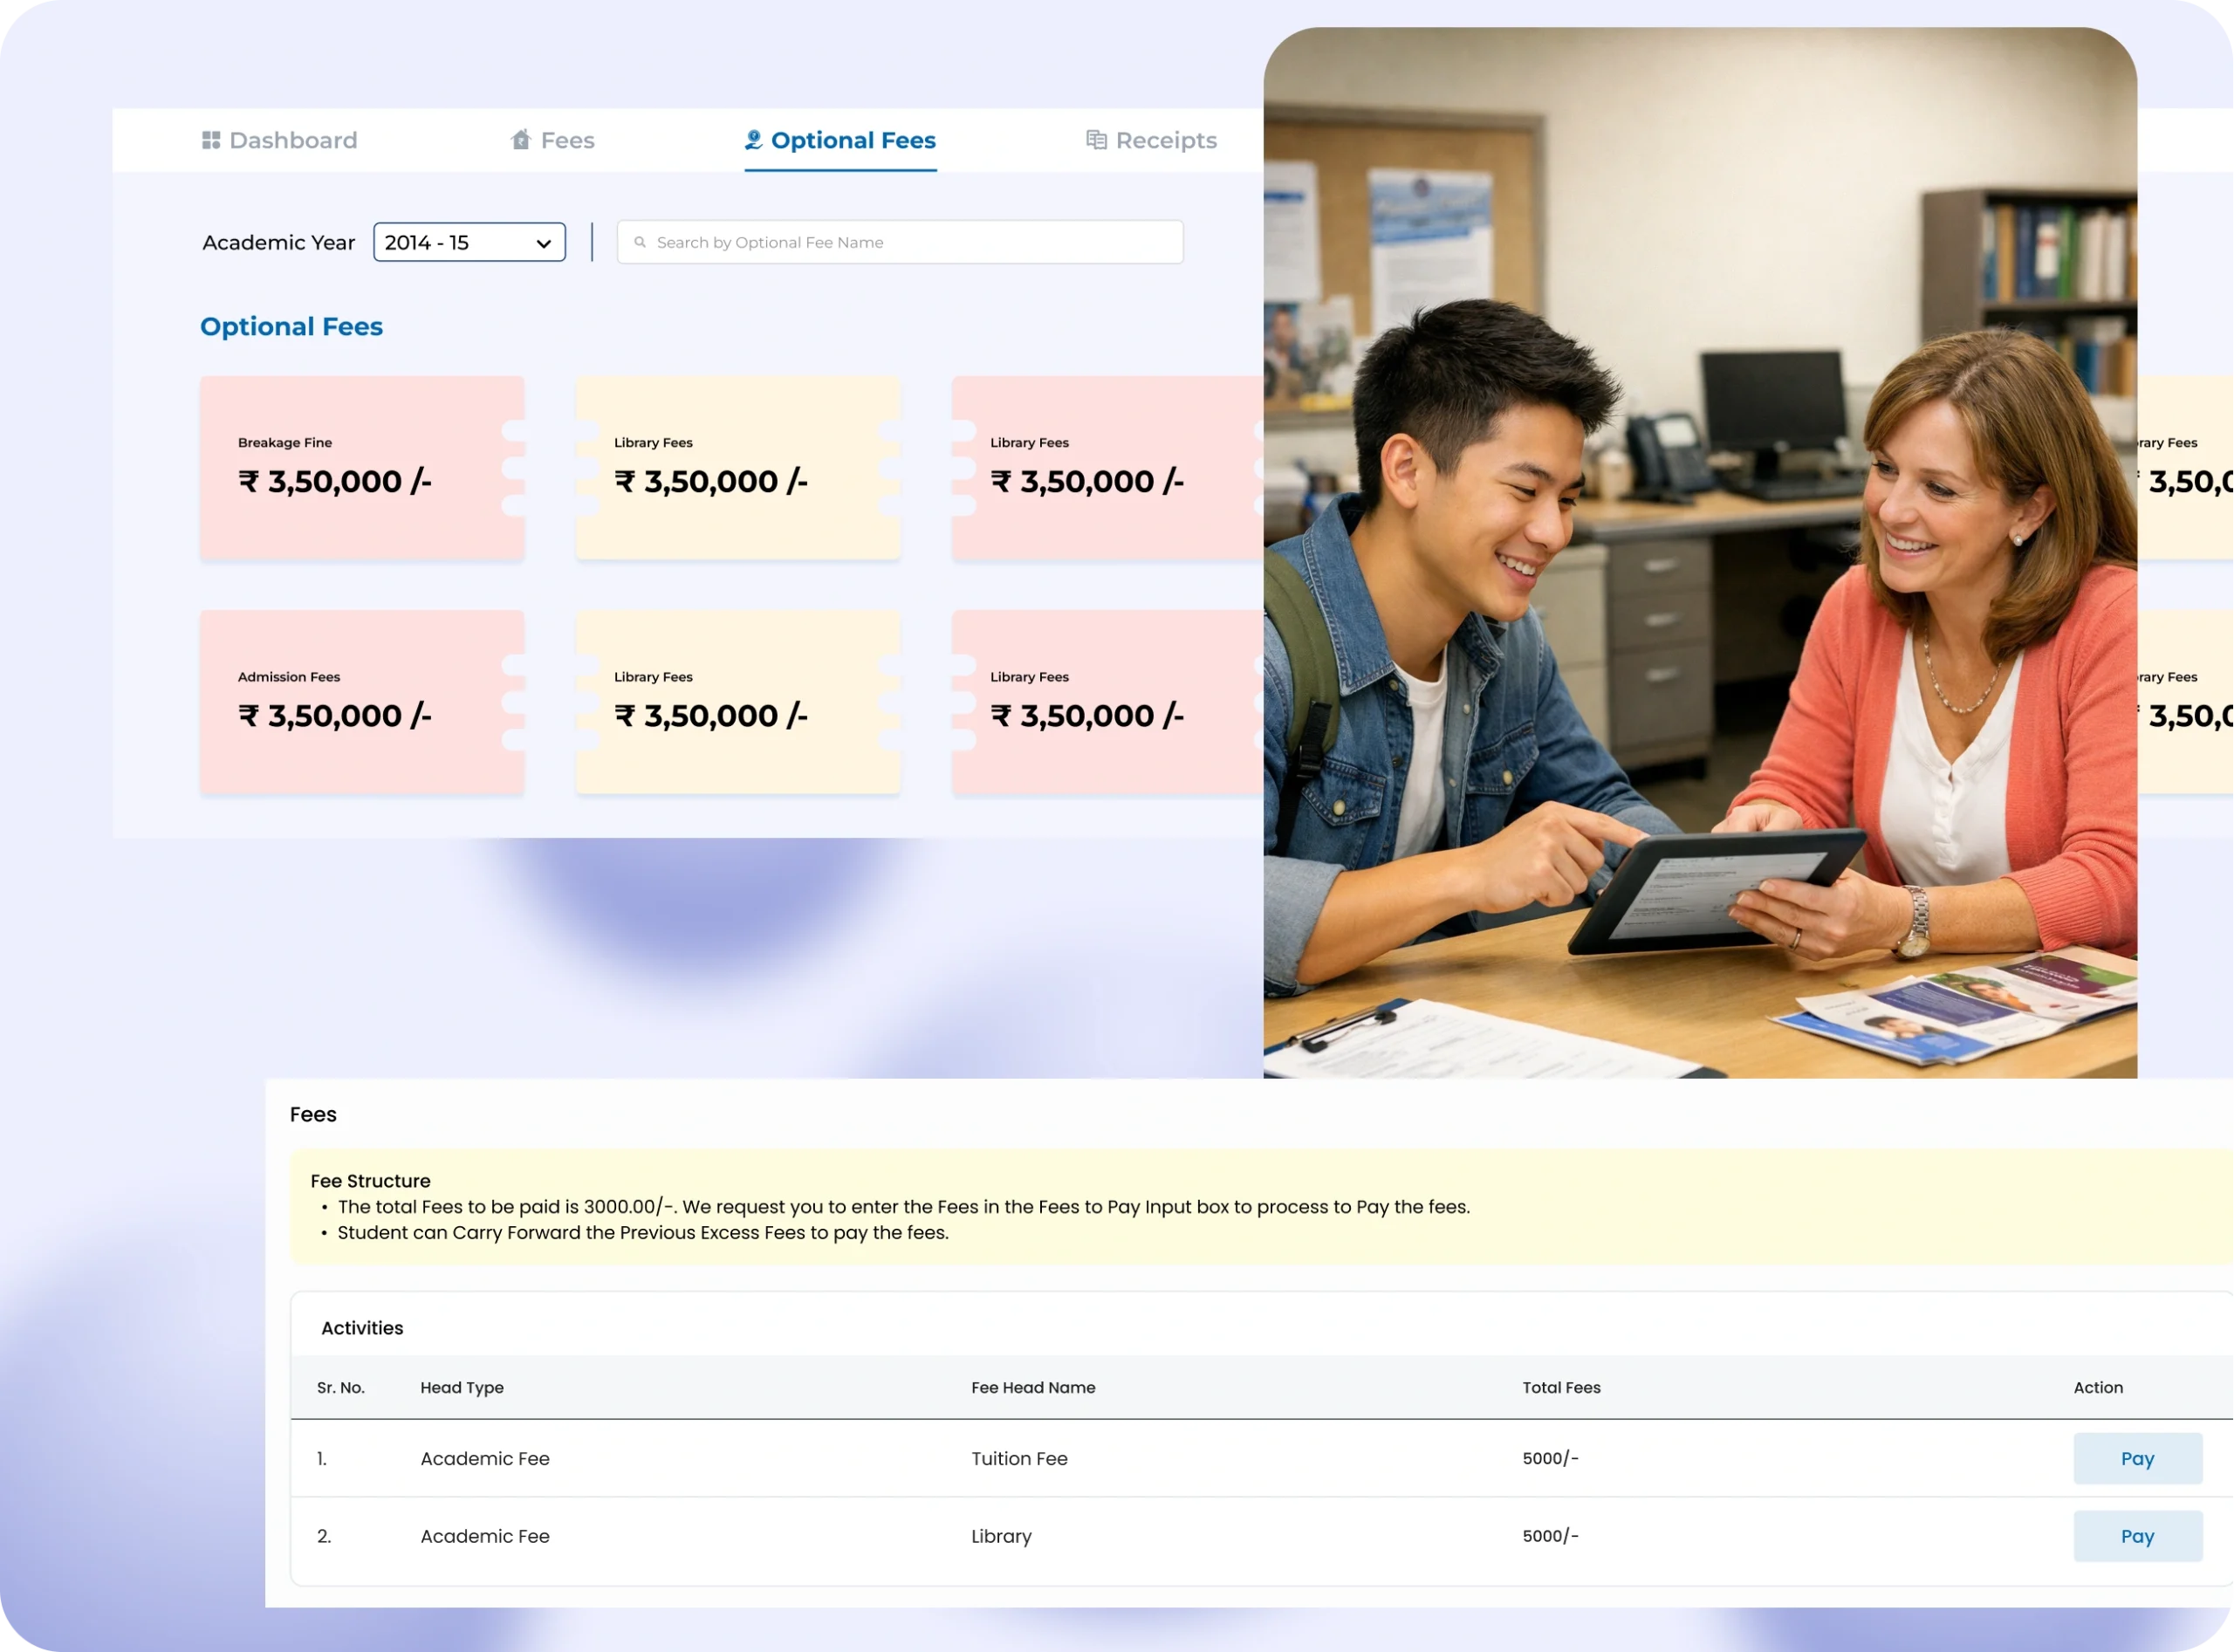This screenshot has width=2234, height=1652.
Task: Open the Receipts tab
Action: click(x=1165, y=140)
